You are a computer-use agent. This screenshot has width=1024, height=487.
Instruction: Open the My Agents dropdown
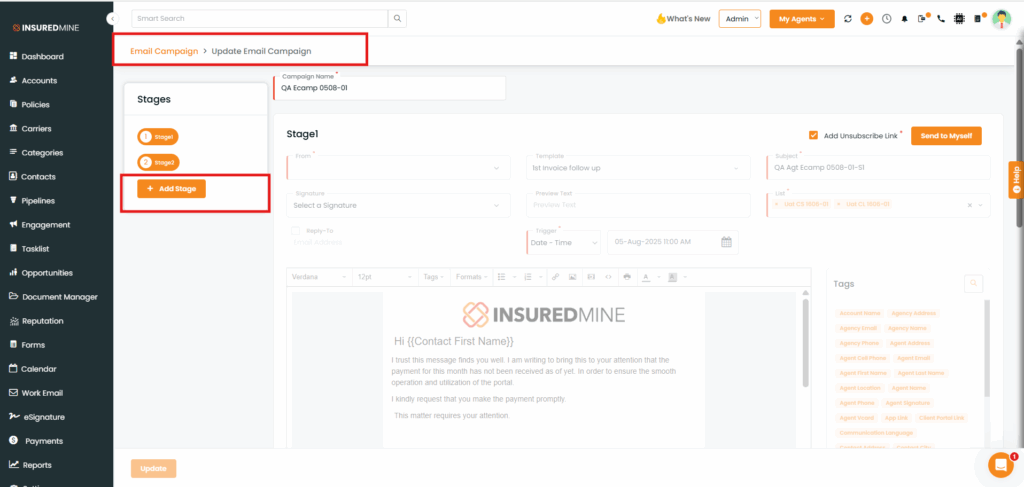801,19
